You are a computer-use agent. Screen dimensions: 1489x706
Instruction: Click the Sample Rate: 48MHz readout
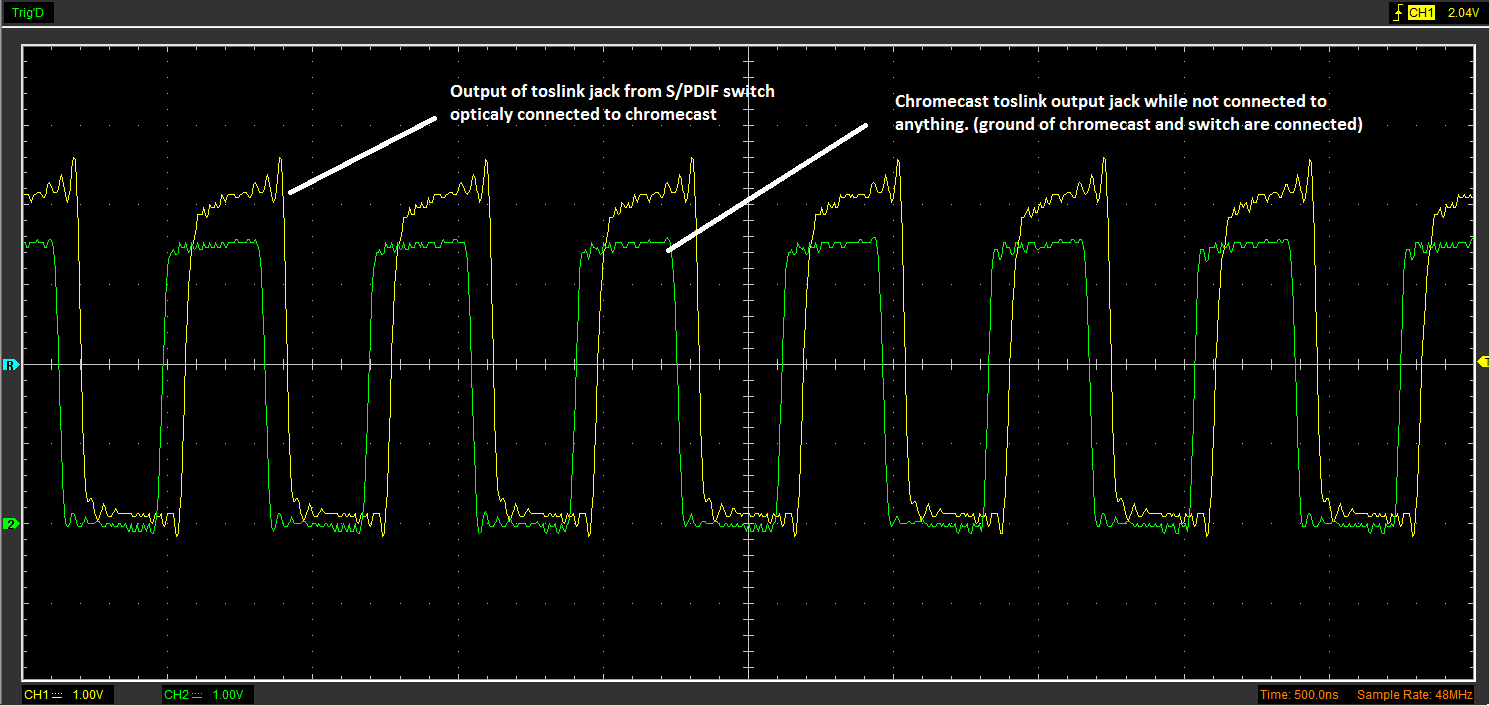pos(1414,694)
